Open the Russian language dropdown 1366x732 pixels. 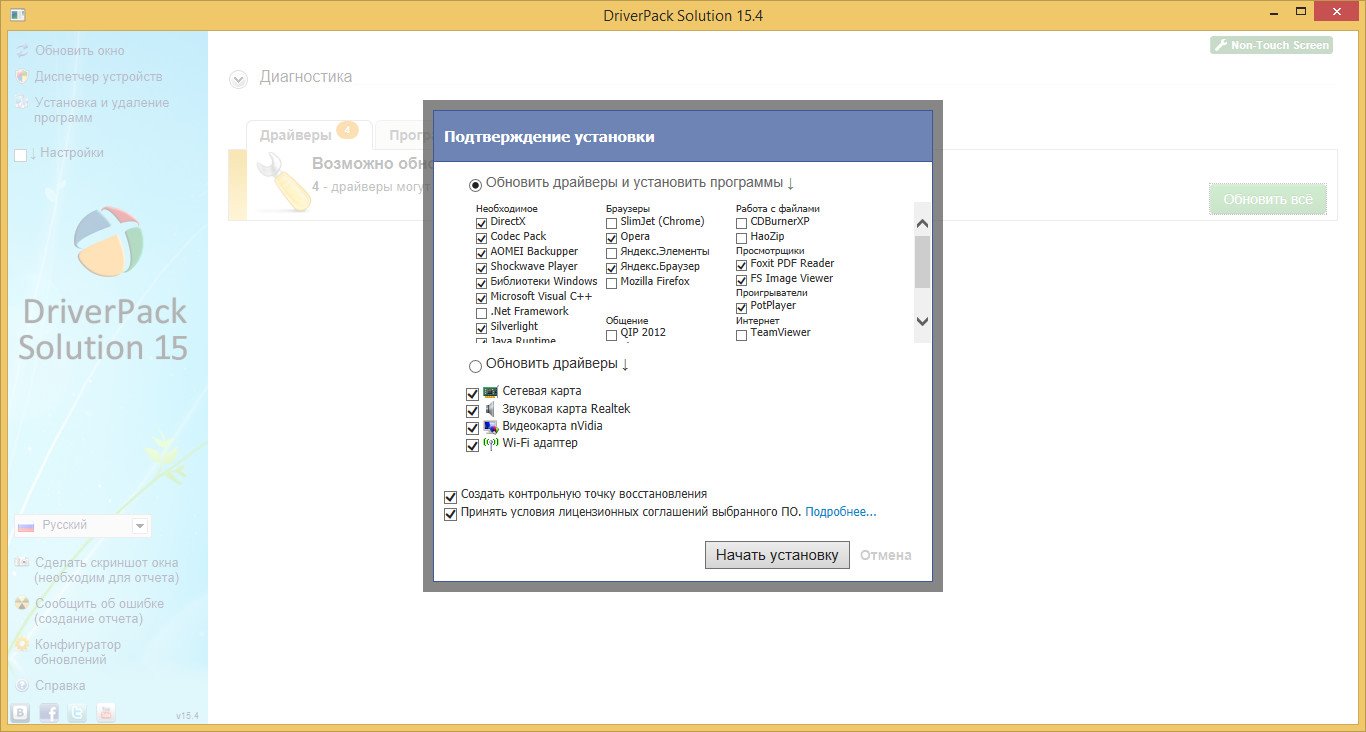click(x=82, y=526)
